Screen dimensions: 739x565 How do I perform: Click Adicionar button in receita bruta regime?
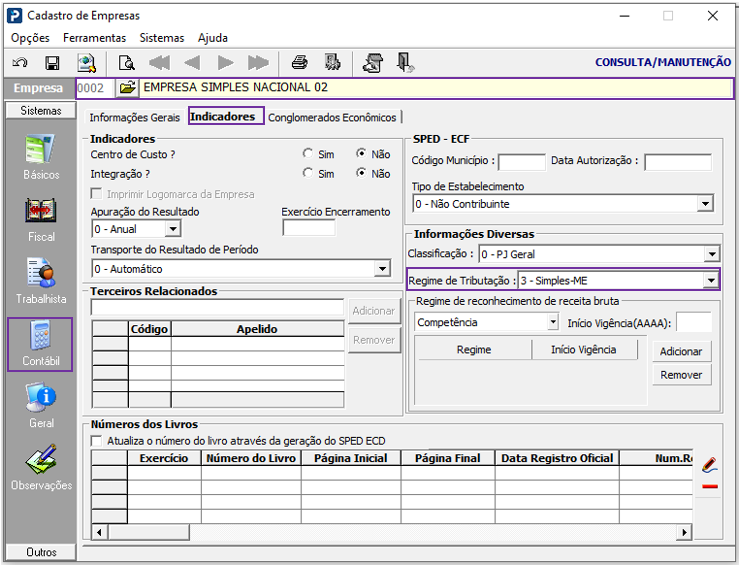681,352
